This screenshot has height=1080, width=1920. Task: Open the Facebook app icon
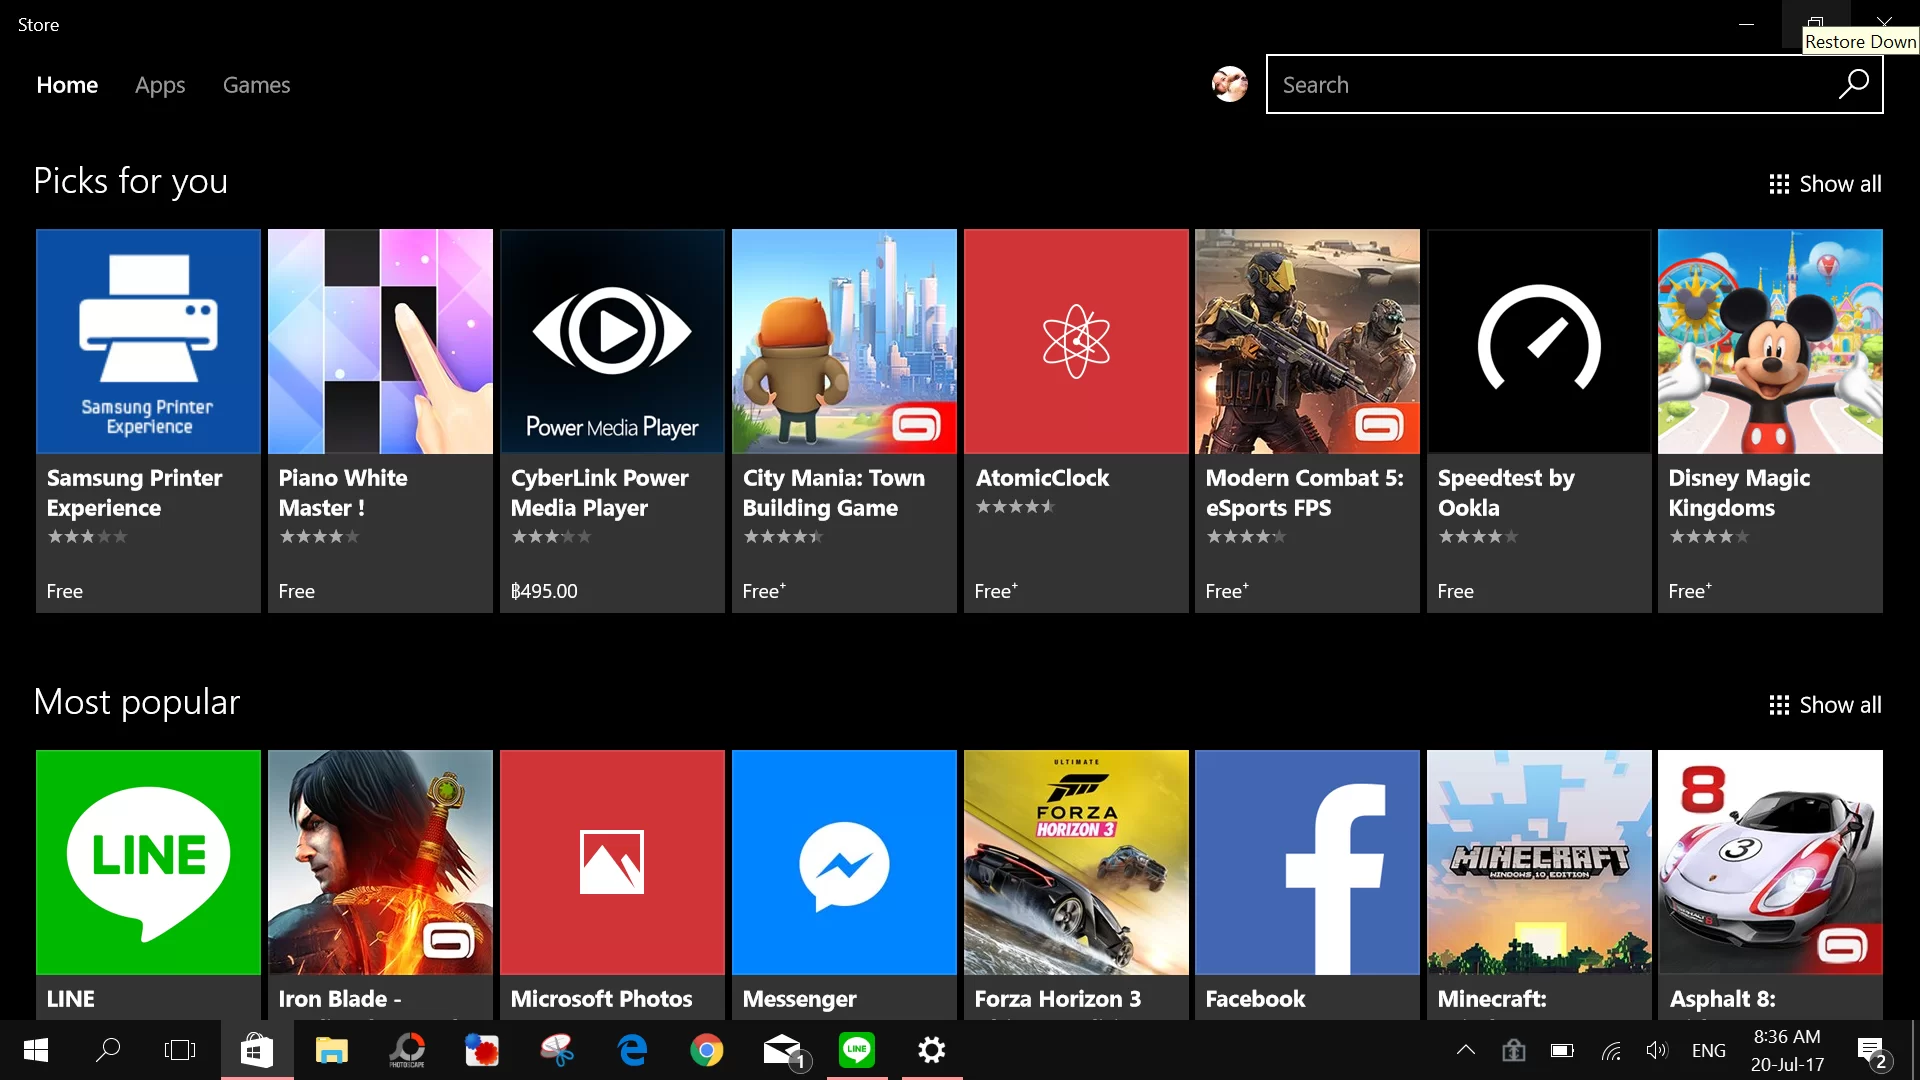click(x=1307, y=862)
